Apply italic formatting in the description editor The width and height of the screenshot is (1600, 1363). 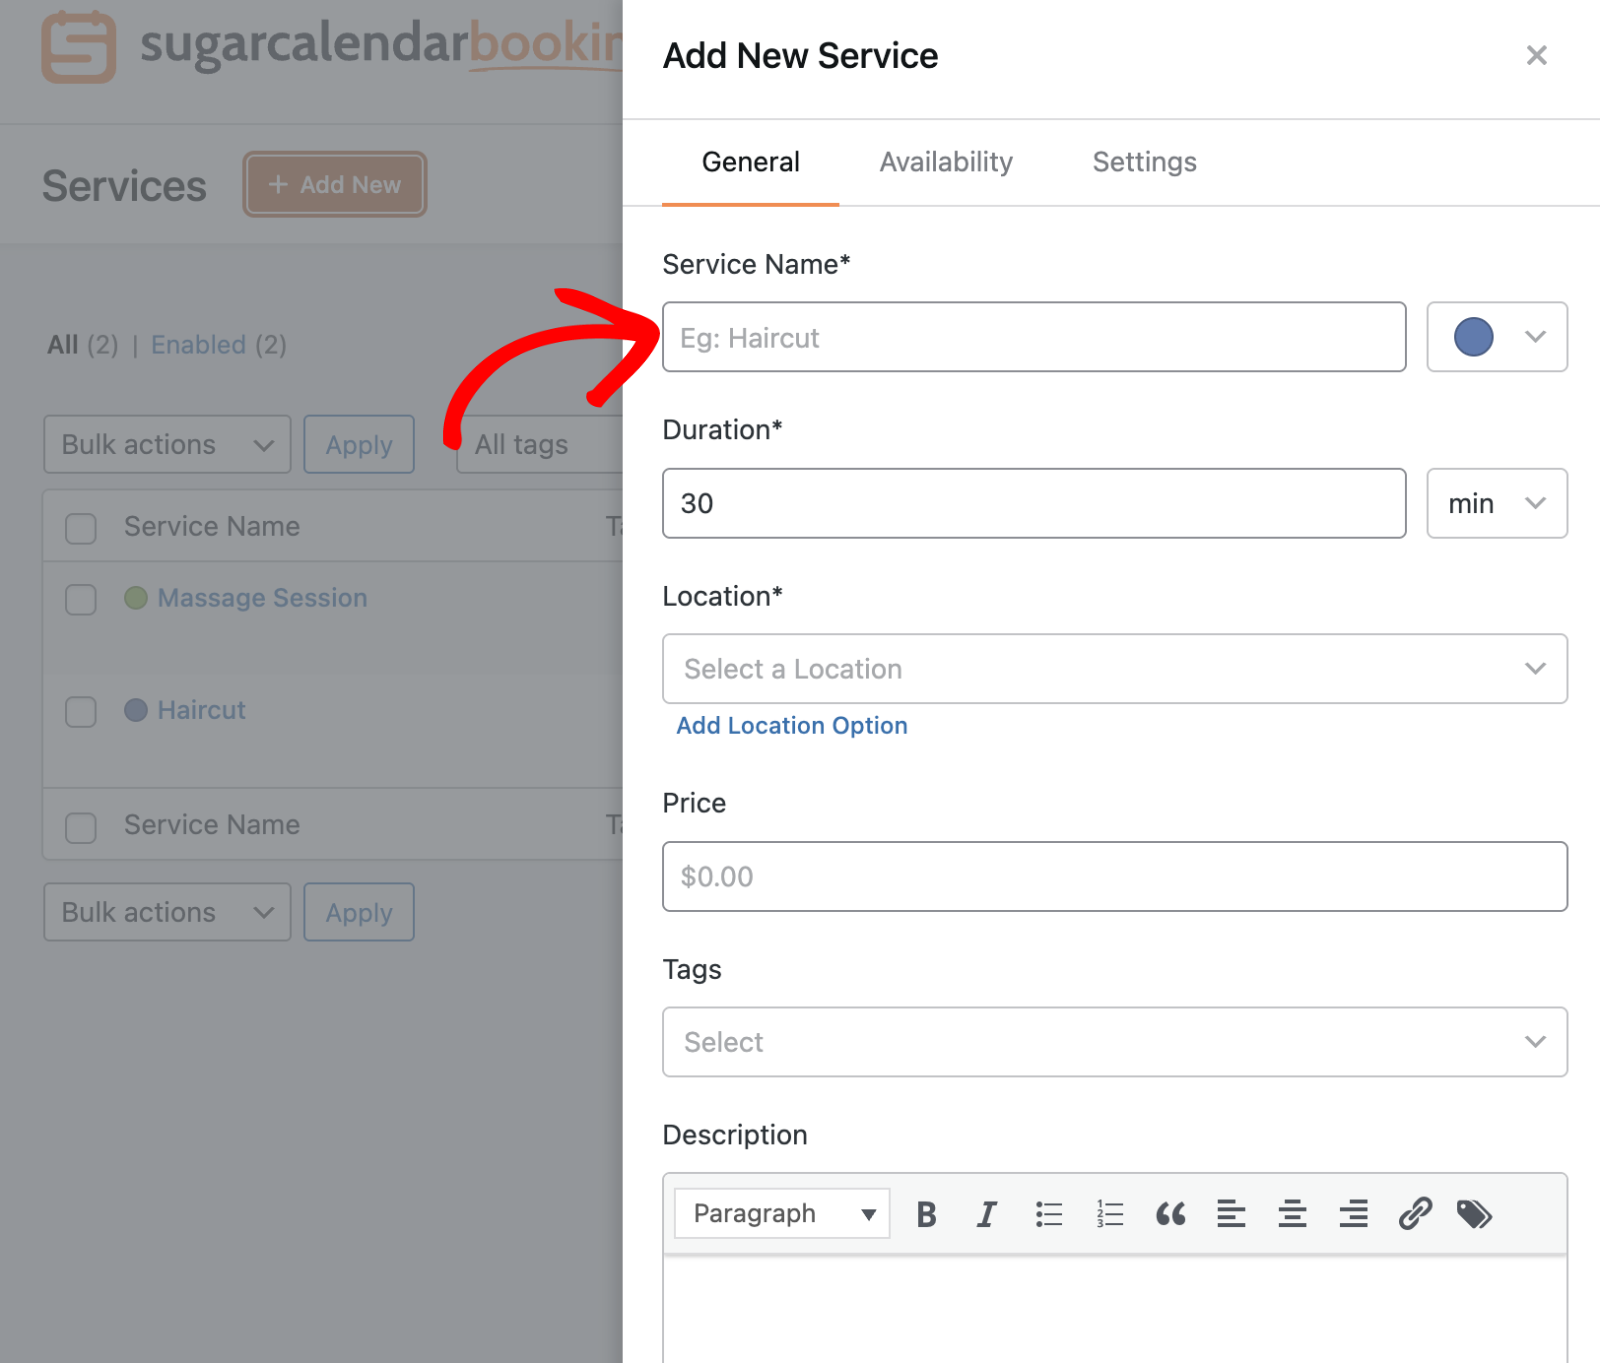(986, 1214)
